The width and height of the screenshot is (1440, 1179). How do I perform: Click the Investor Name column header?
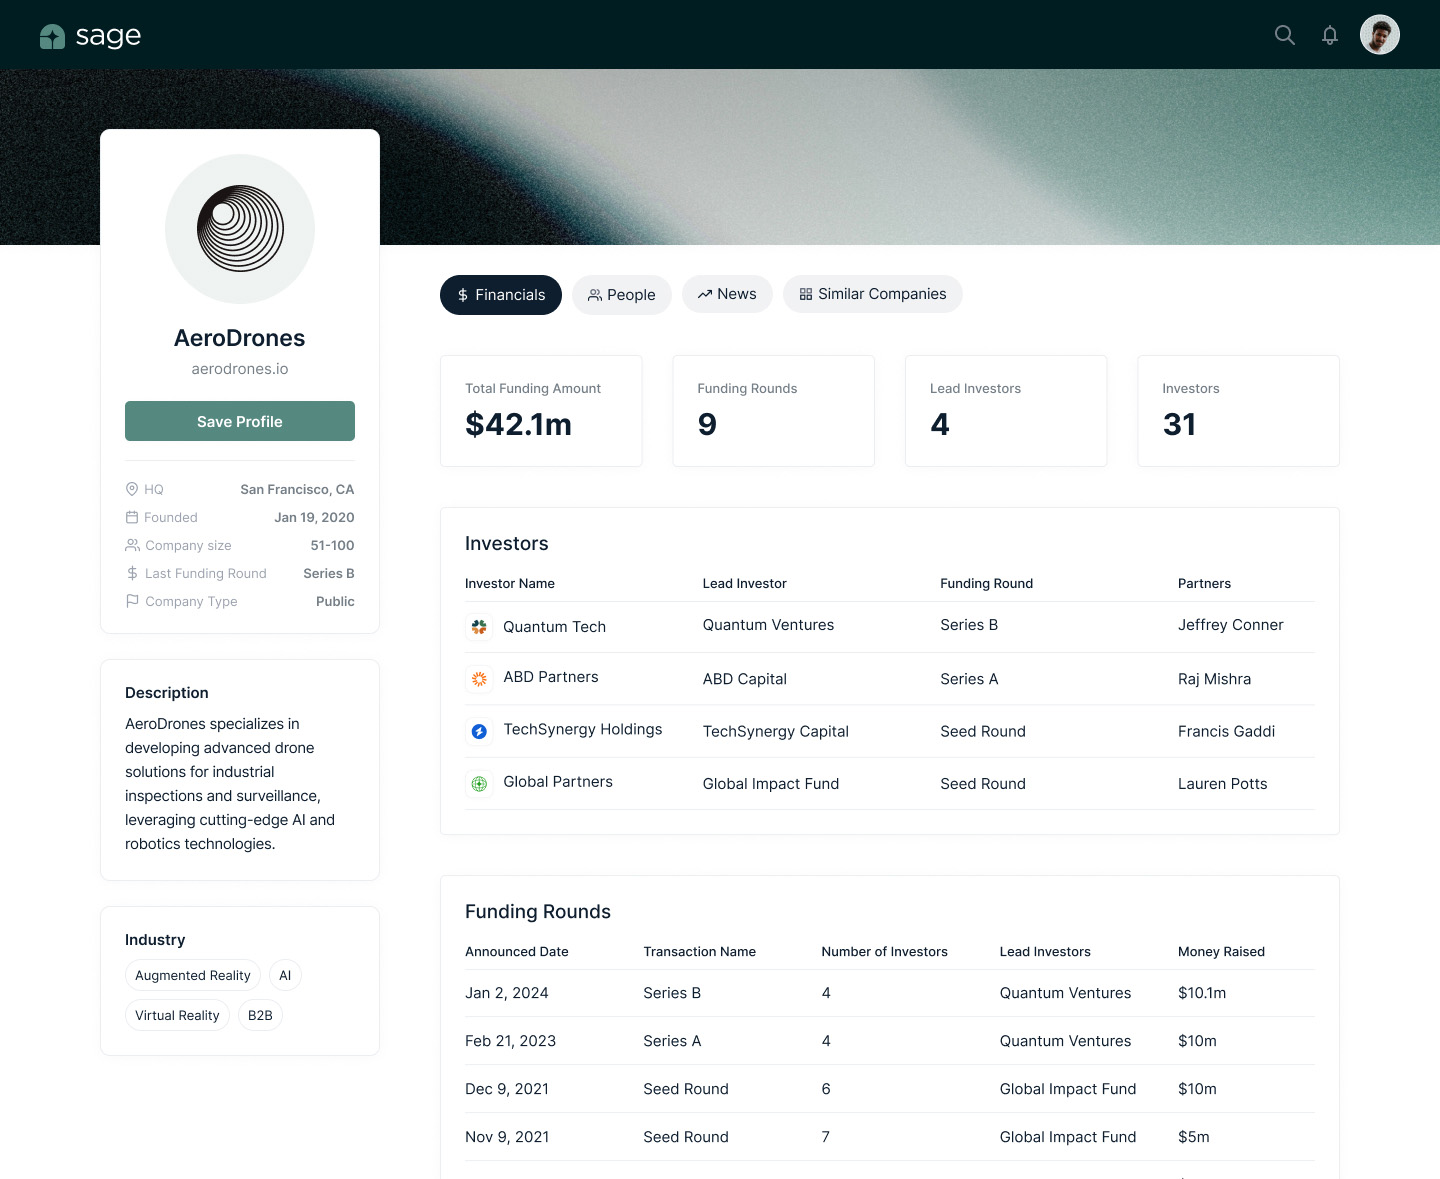(510, 584)
